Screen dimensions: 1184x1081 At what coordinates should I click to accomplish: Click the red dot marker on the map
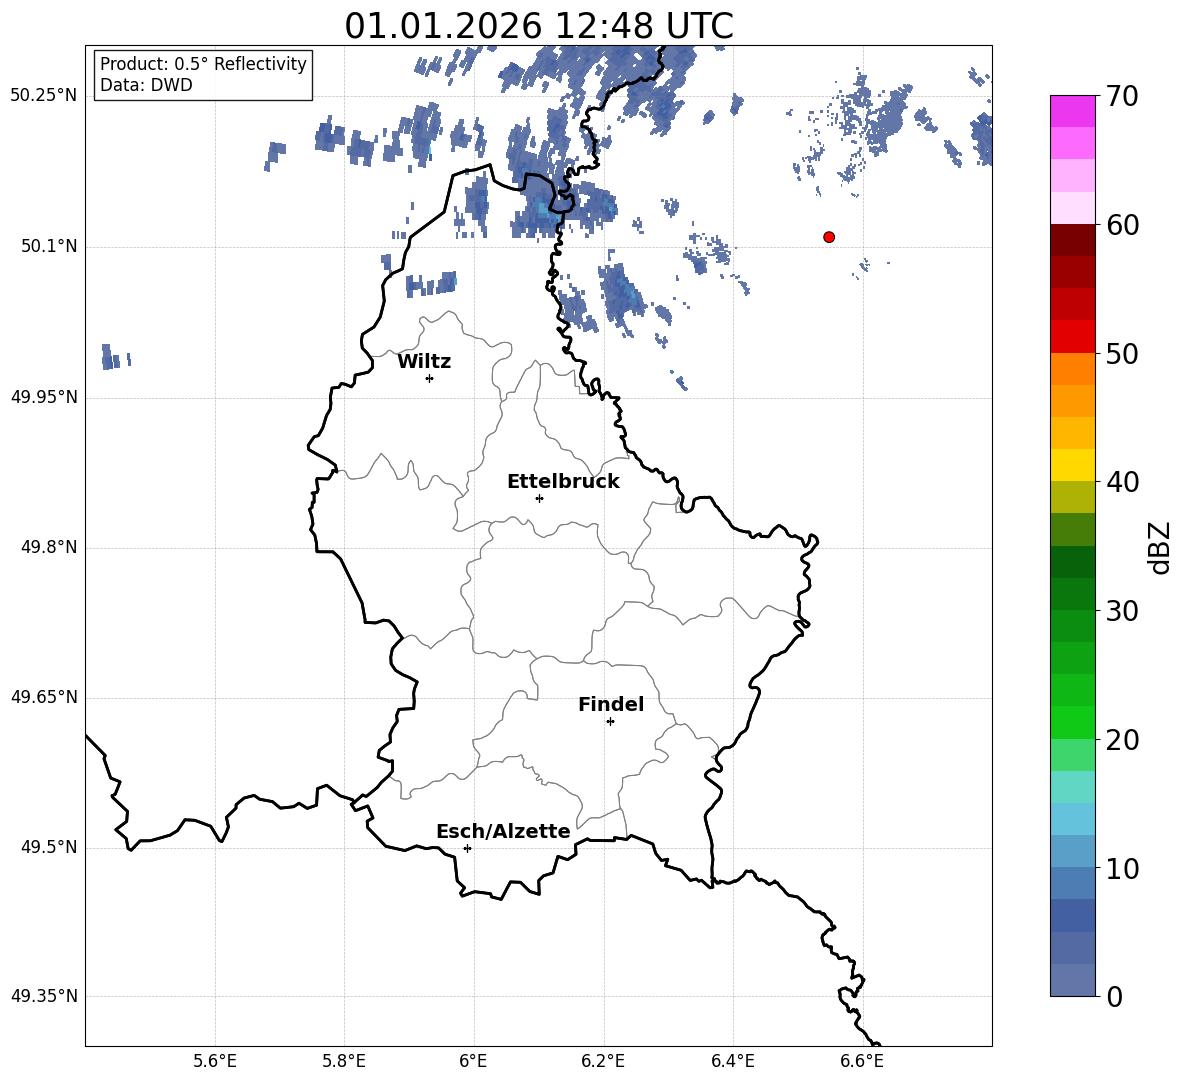click(829, 237)
